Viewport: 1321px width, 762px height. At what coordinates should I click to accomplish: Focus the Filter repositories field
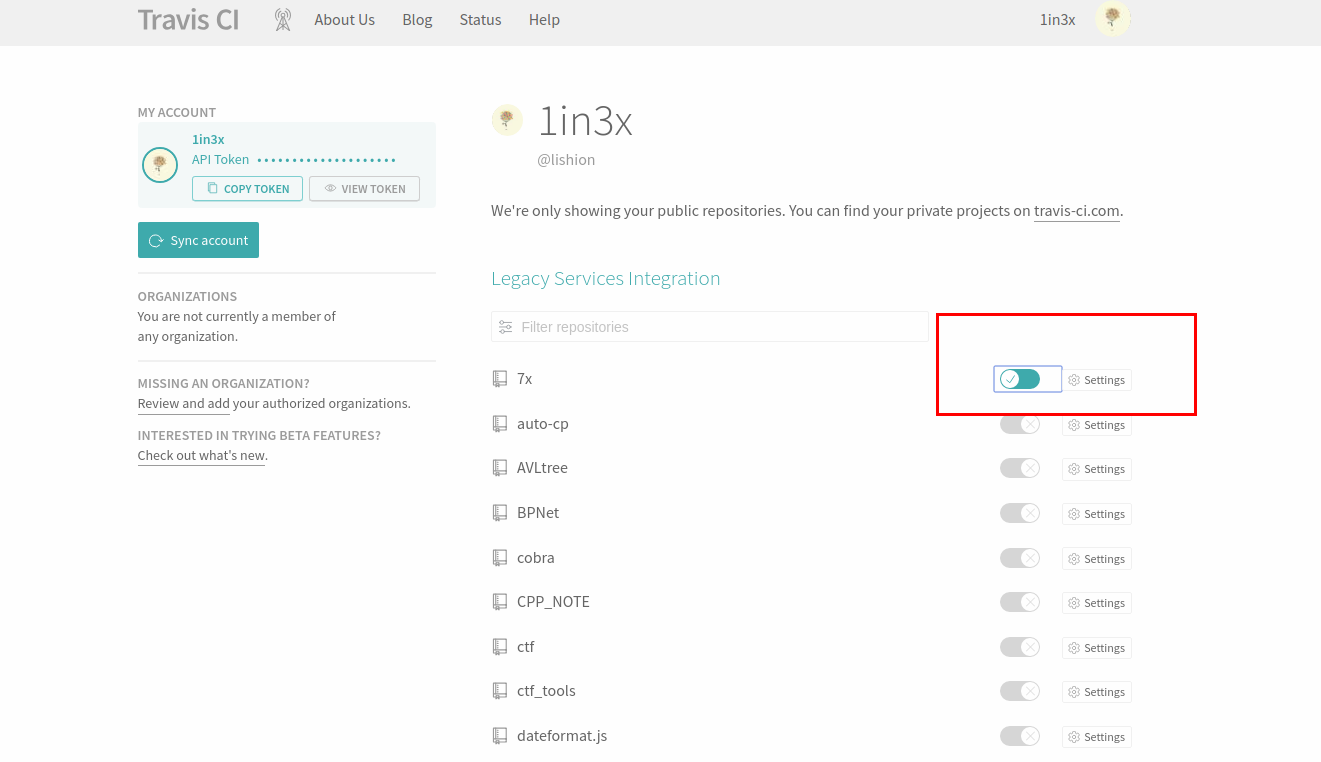pyautogui.click(x=720, y=327)
